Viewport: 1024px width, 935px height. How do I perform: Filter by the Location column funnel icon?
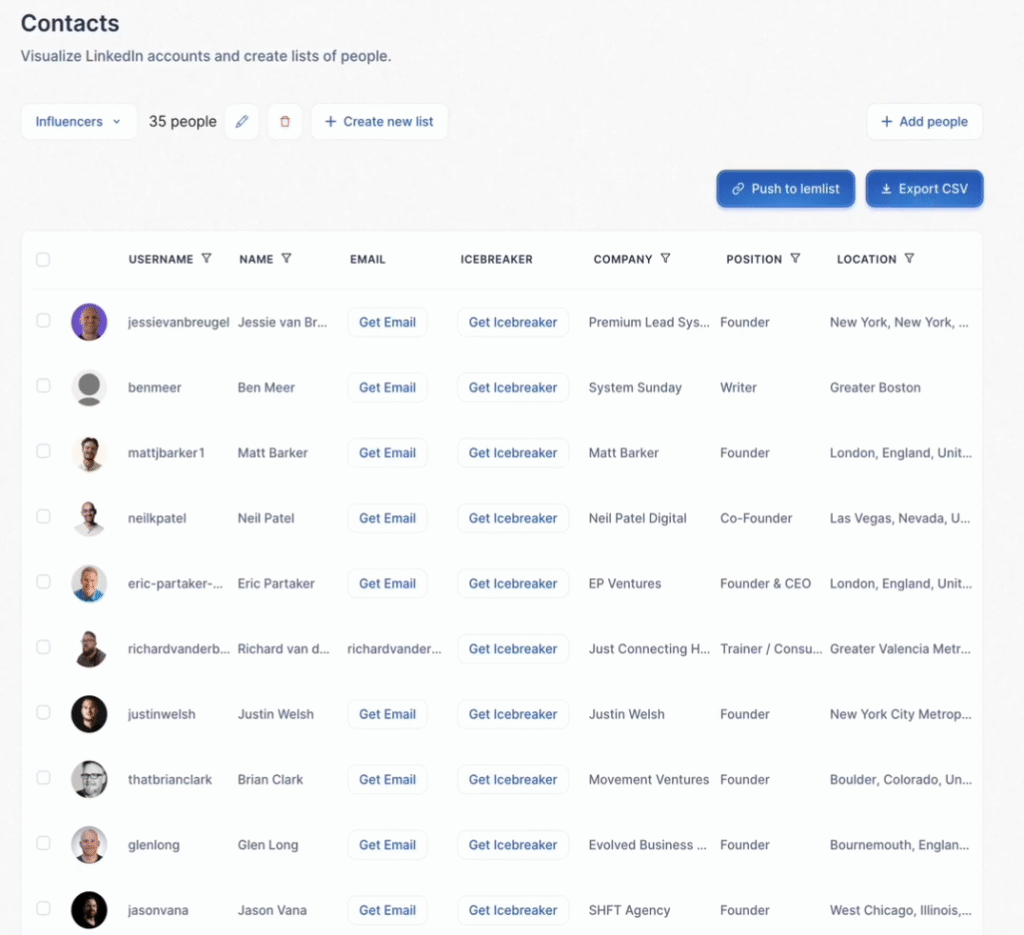click(909, 259)
